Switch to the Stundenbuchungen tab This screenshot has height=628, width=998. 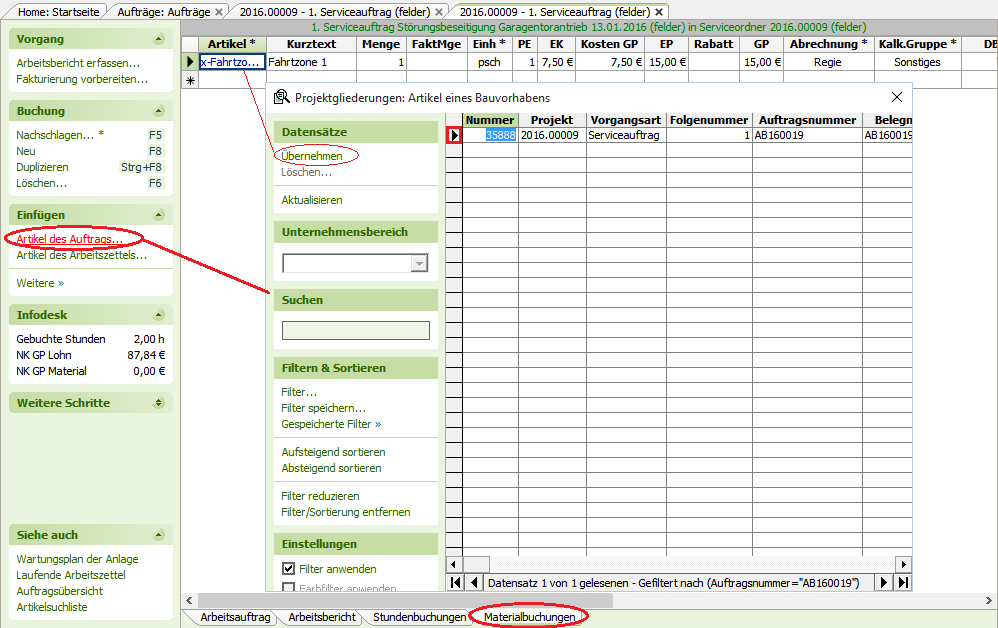pos(419,617)
